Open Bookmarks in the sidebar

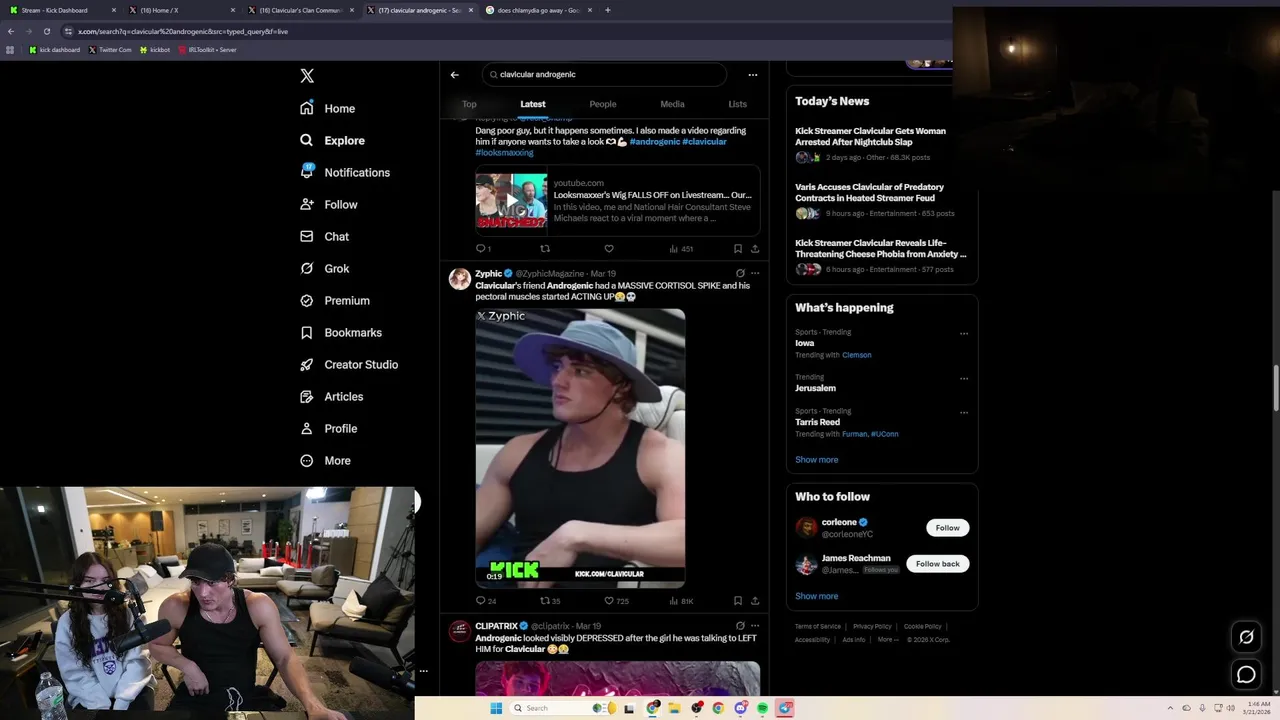(341, 332)
